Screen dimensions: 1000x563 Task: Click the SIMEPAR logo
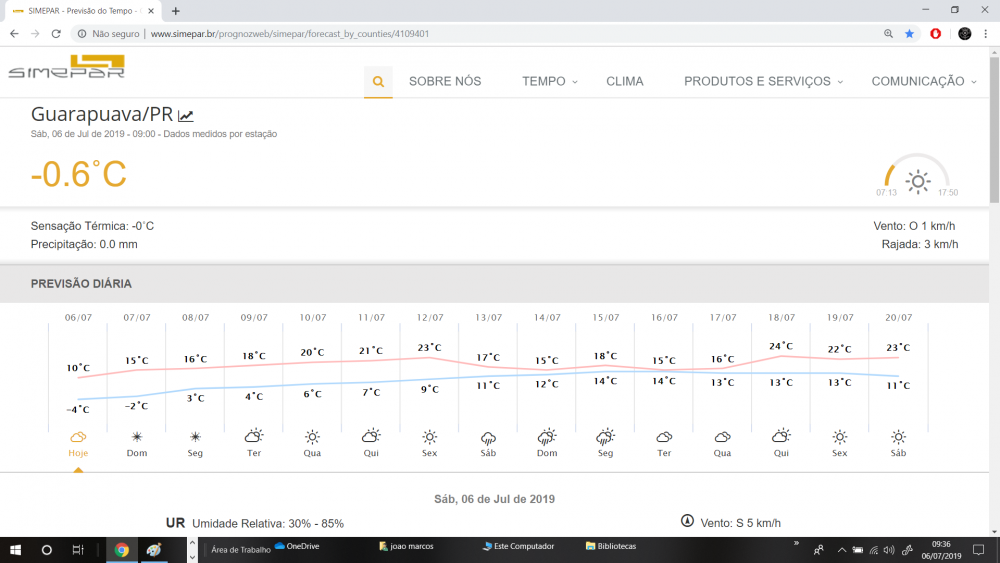point(66,68)
